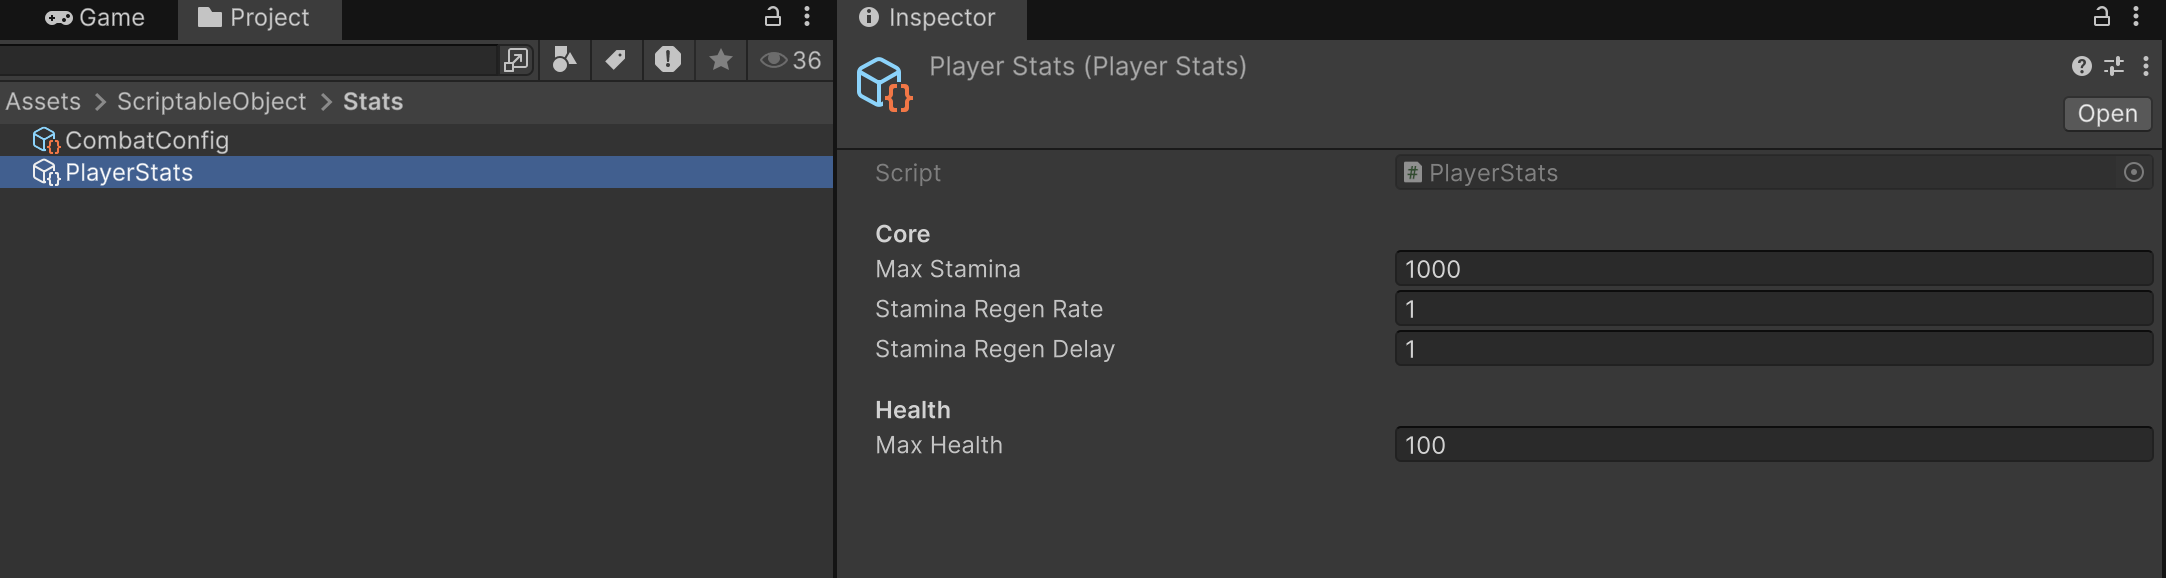The height and width of the screenshot is (578, 2166).
Task: Open the Inspector presets icon
Action: pos(2114,66)
